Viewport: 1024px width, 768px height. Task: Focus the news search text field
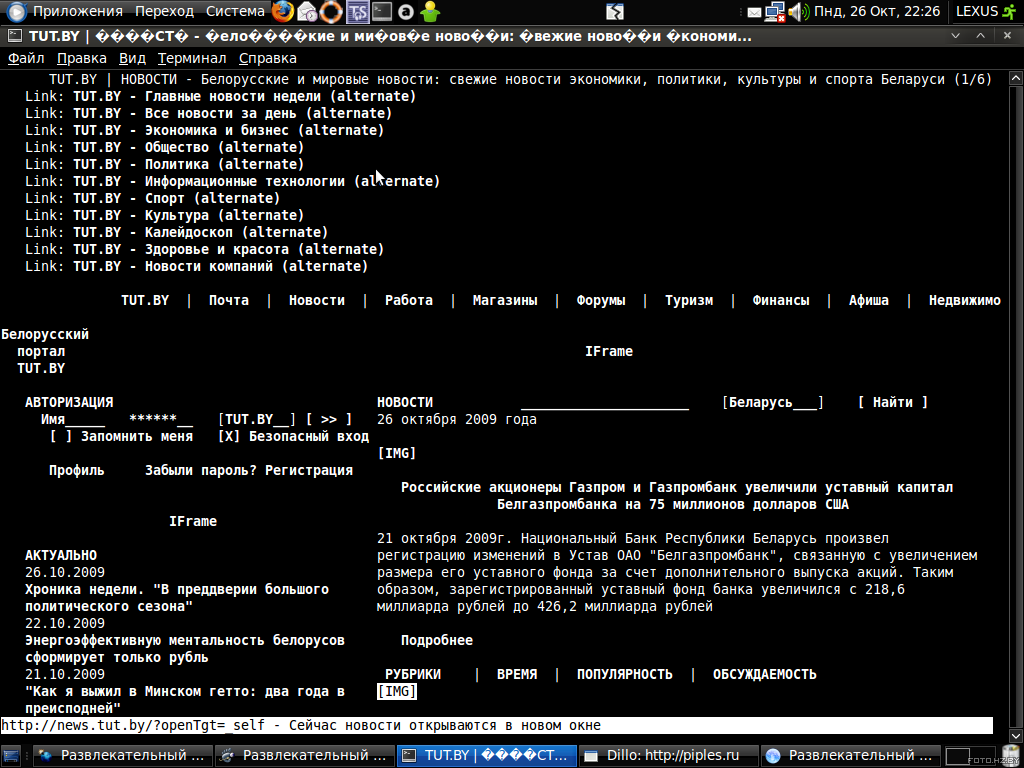[605, 402]
